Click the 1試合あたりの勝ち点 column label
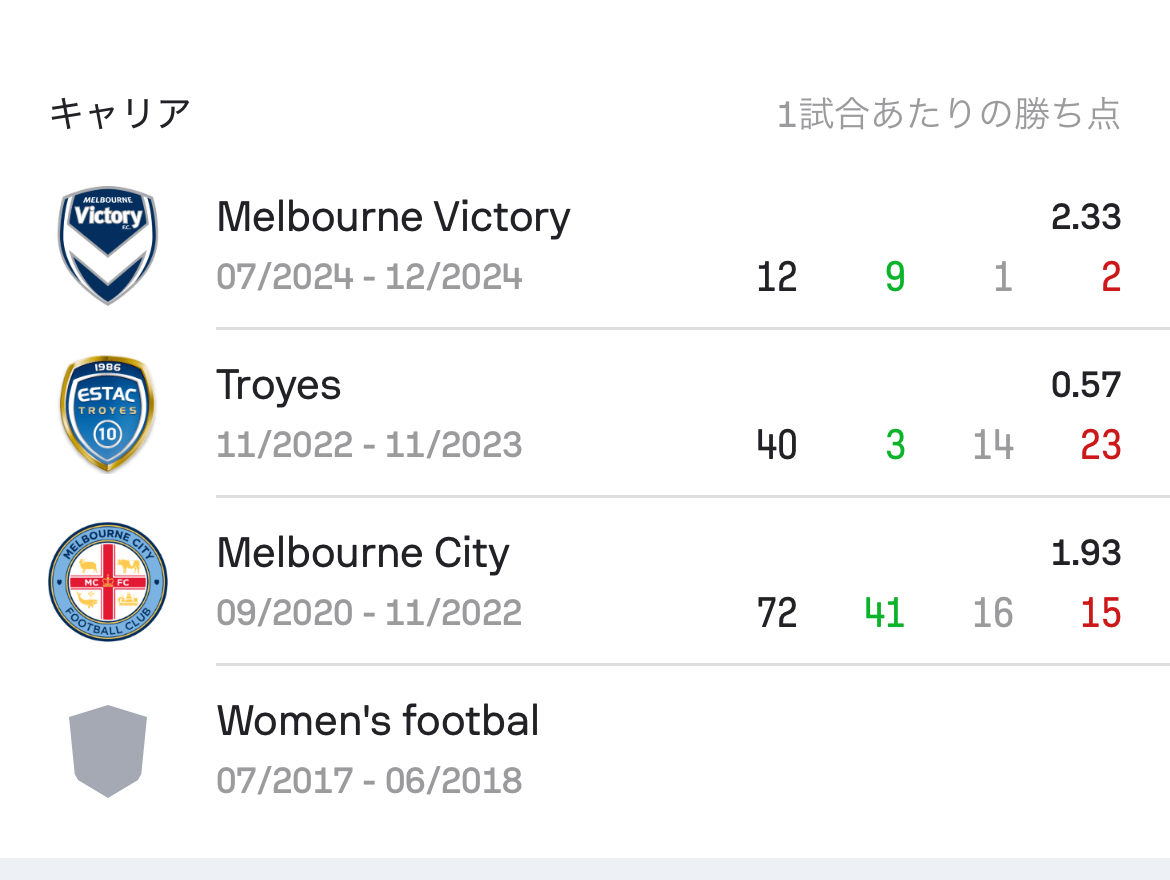The image size is (1170, 880). point(948,114)
